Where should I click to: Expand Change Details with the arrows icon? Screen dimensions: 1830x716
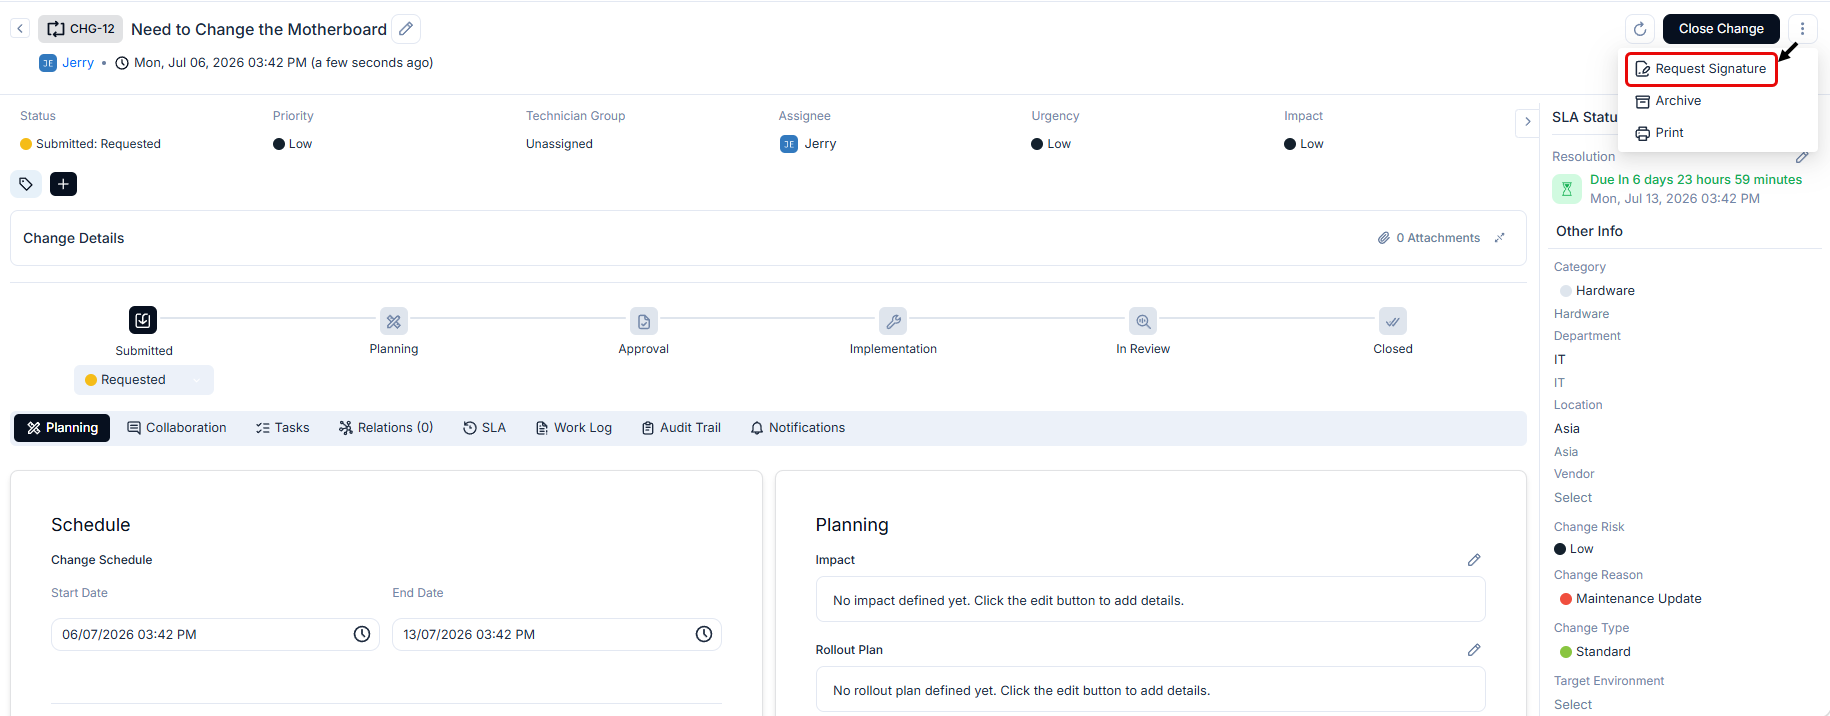[1499, 238]
